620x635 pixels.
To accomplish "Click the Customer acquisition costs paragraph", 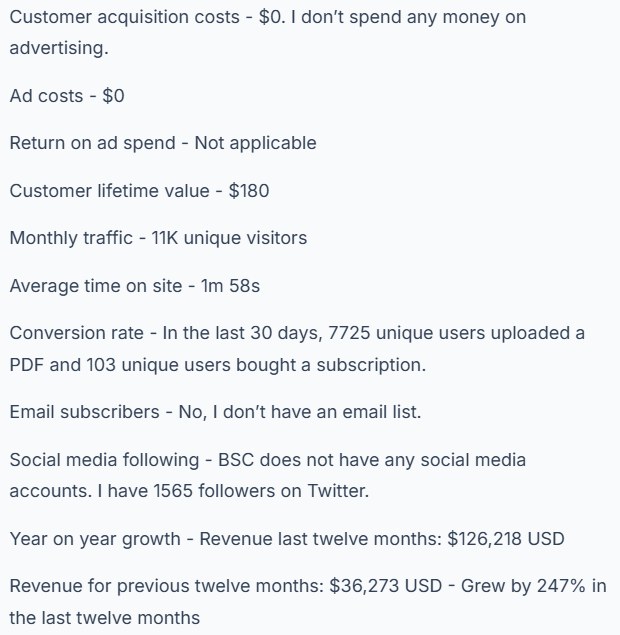I will click(268, 32).
